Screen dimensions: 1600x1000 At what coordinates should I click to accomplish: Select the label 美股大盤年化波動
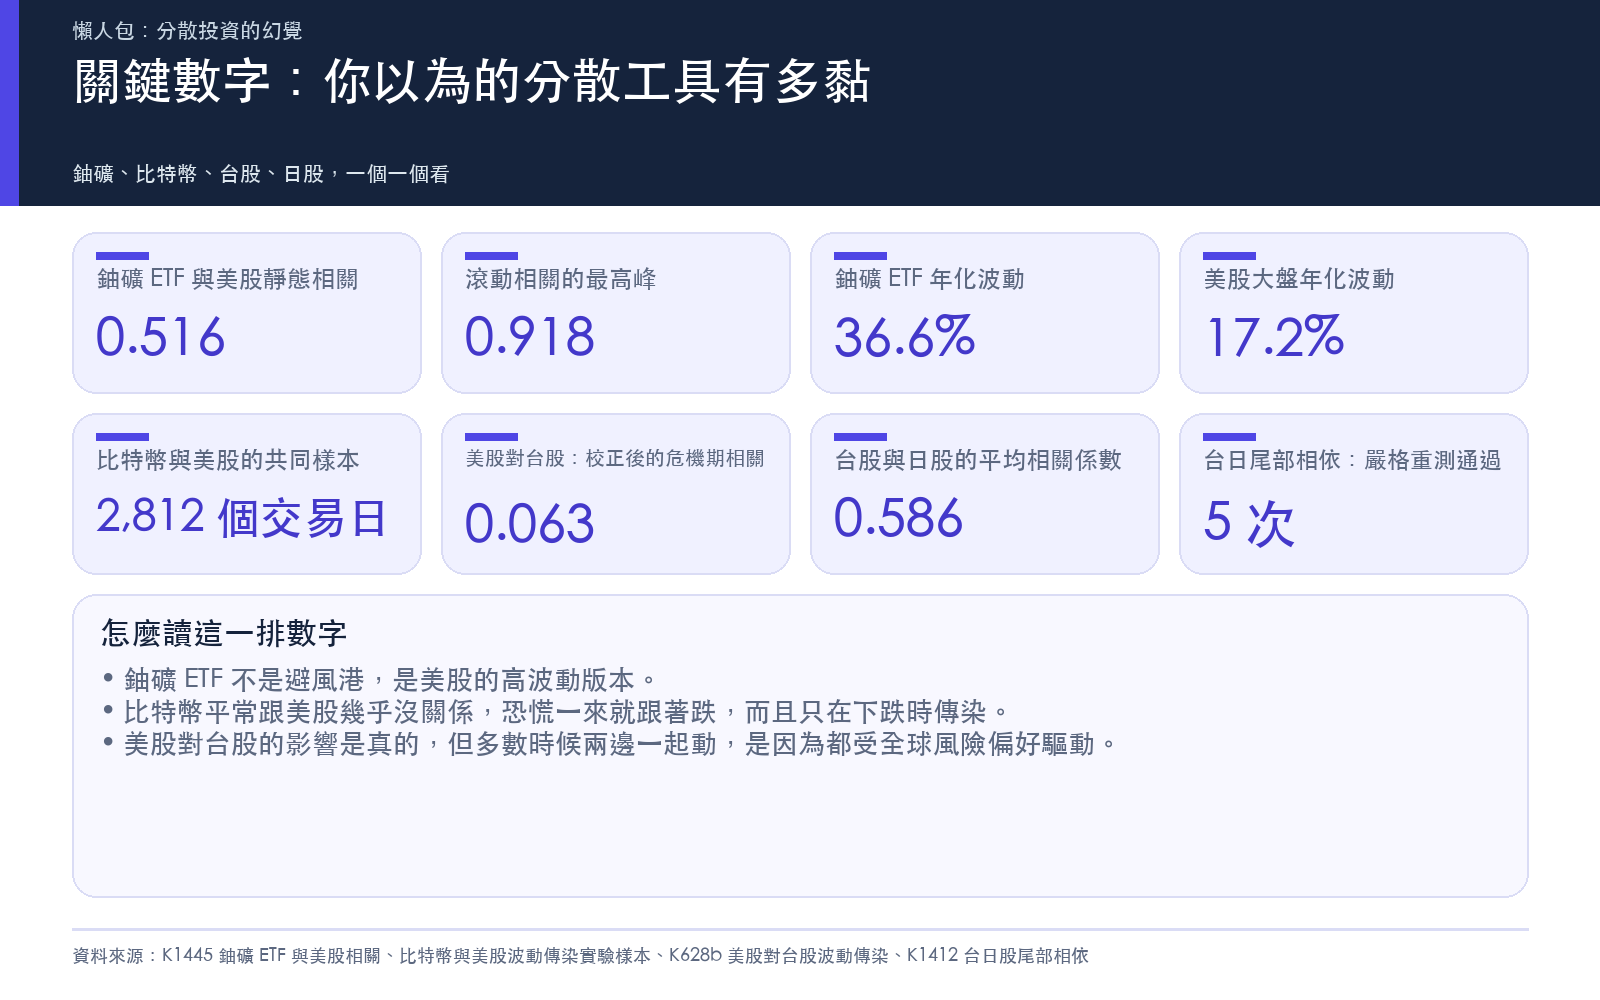1298,279
